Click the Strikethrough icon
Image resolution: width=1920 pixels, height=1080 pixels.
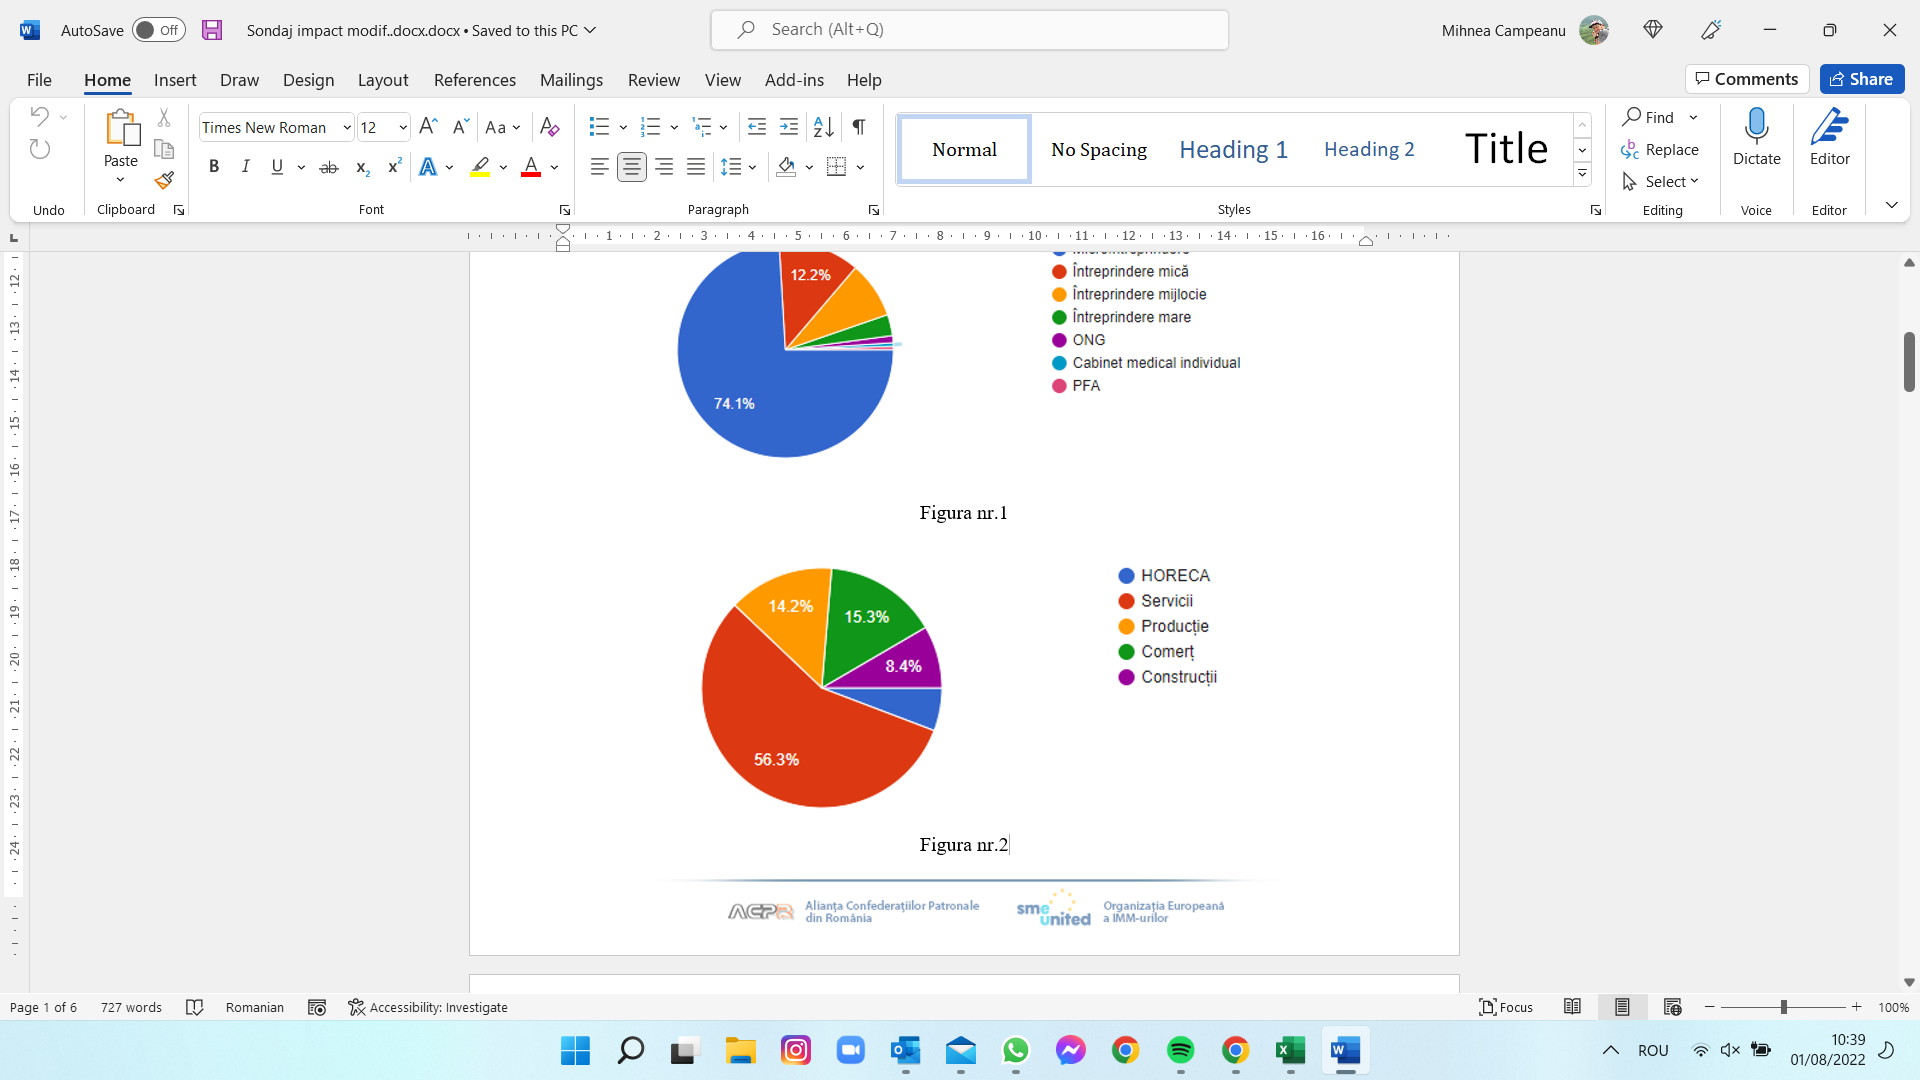click(328, 168)
